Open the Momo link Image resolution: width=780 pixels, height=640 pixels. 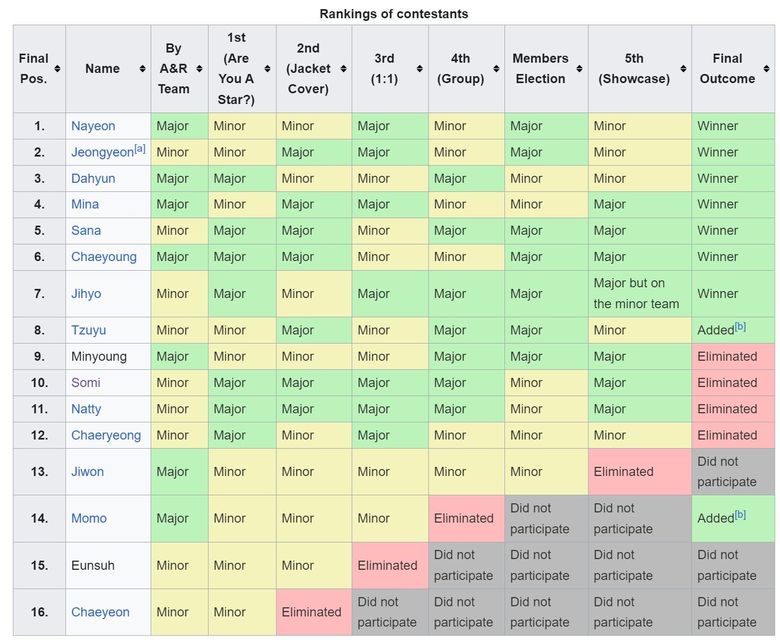89,518
